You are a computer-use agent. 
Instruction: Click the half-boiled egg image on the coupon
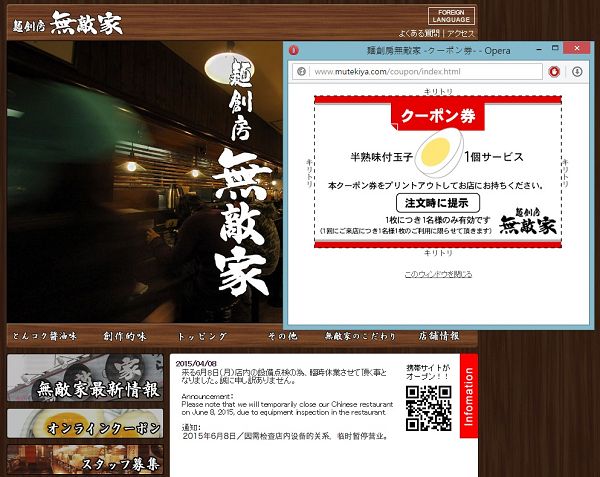click(439, 152)
